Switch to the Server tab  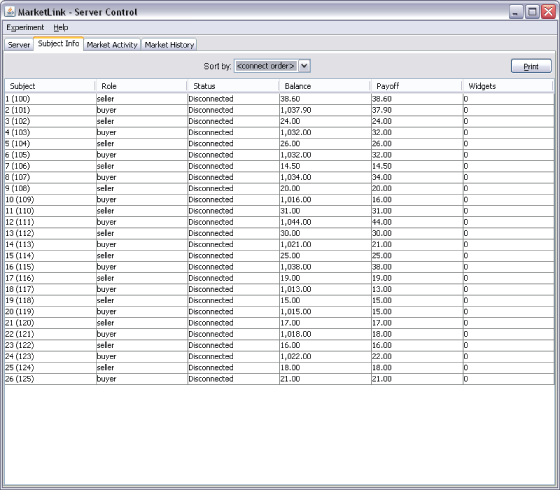[x=19, y=45]
